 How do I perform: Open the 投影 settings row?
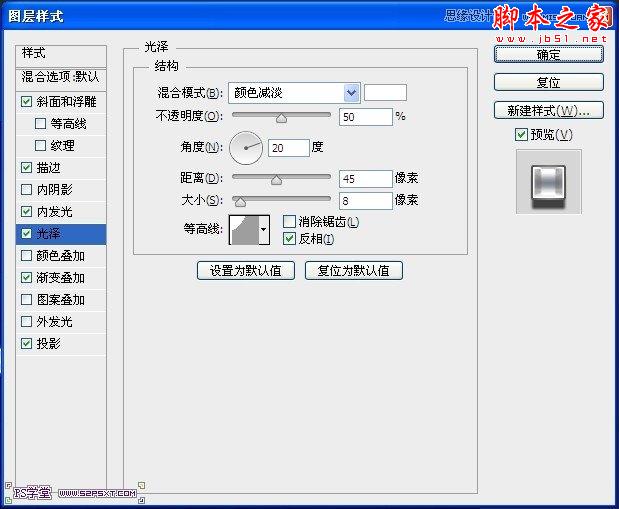(61, 344)
